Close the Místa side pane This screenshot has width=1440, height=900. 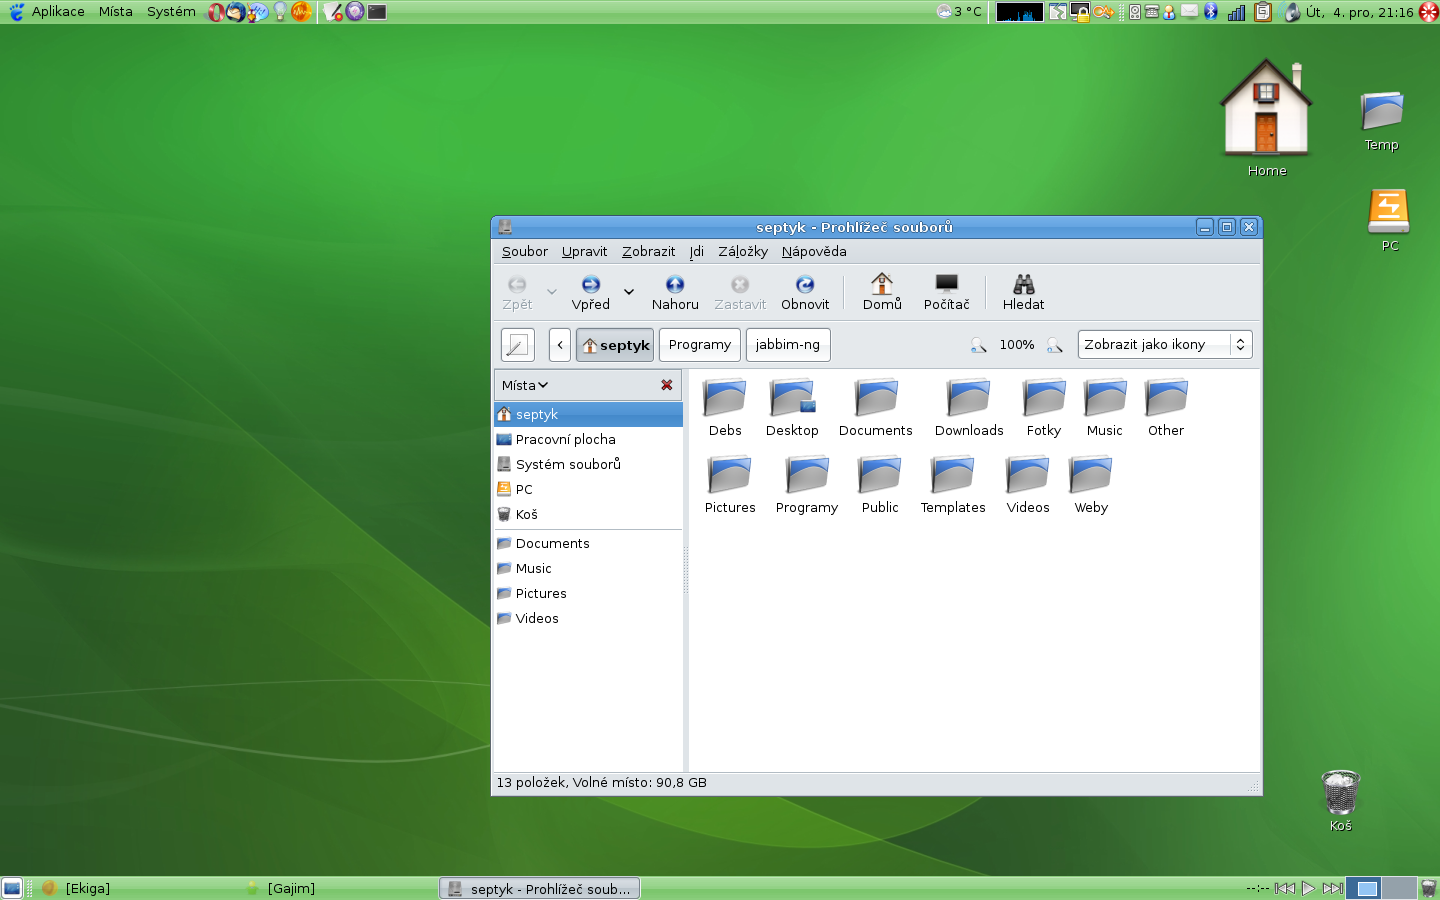(x=667, y=385)
